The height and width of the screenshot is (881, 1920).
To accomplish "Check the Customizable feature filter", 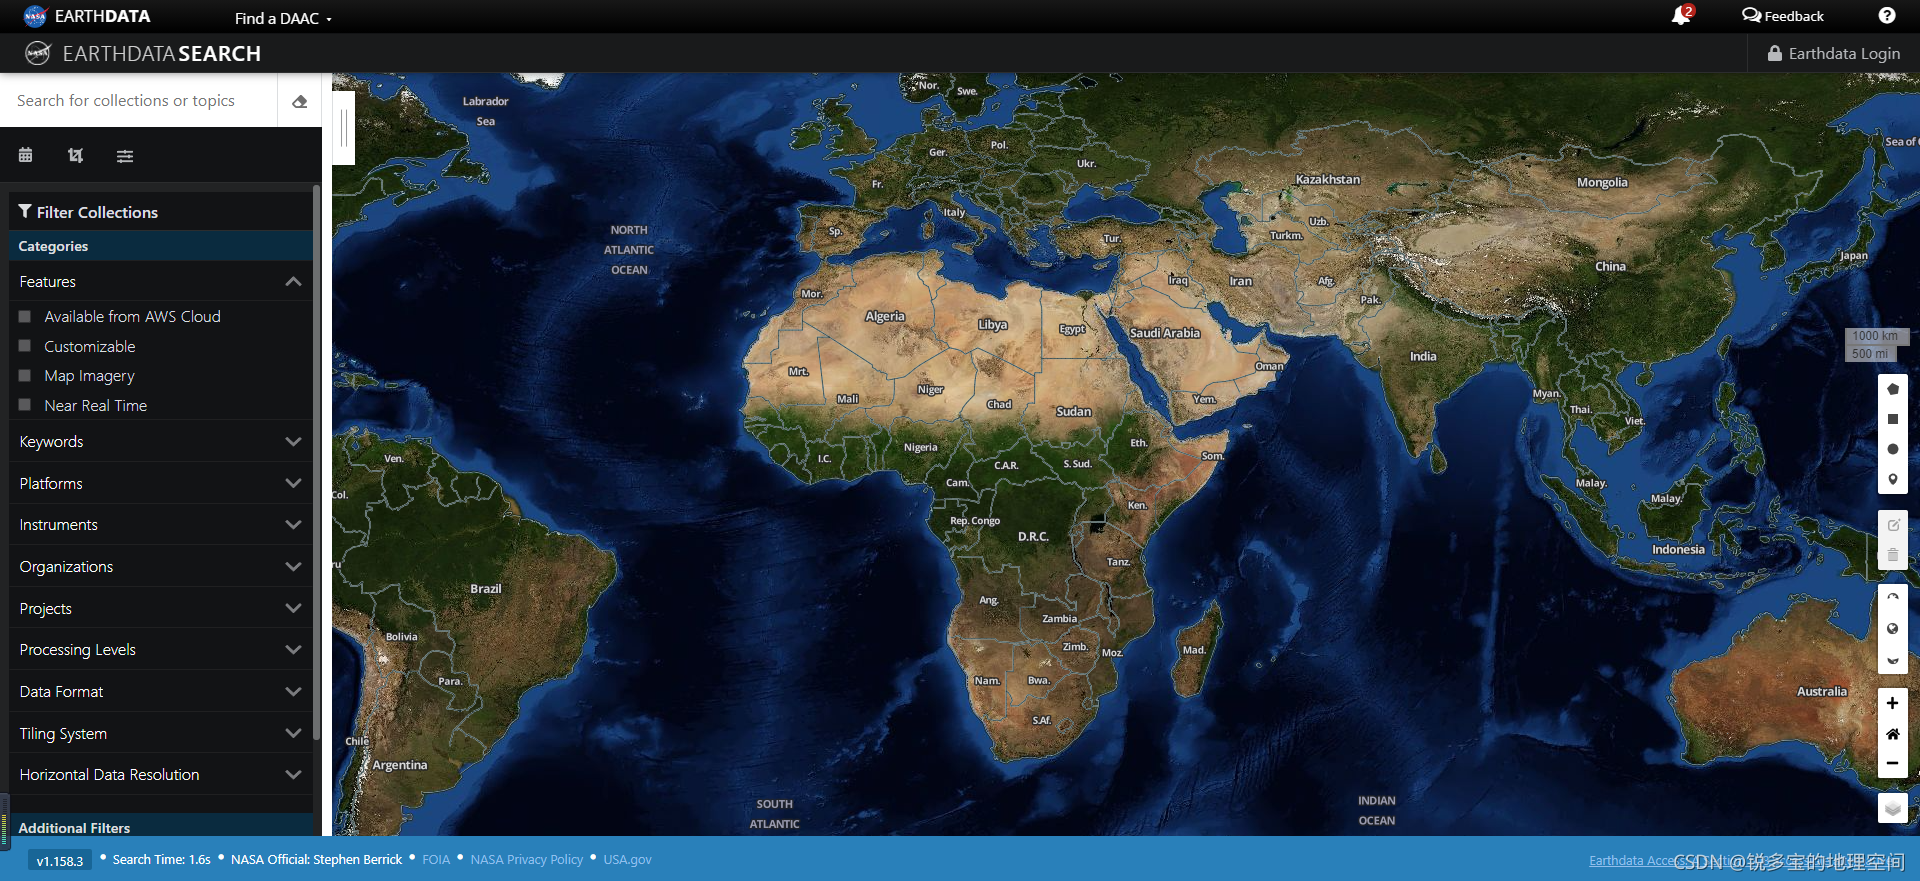I will tap(25, 346).
